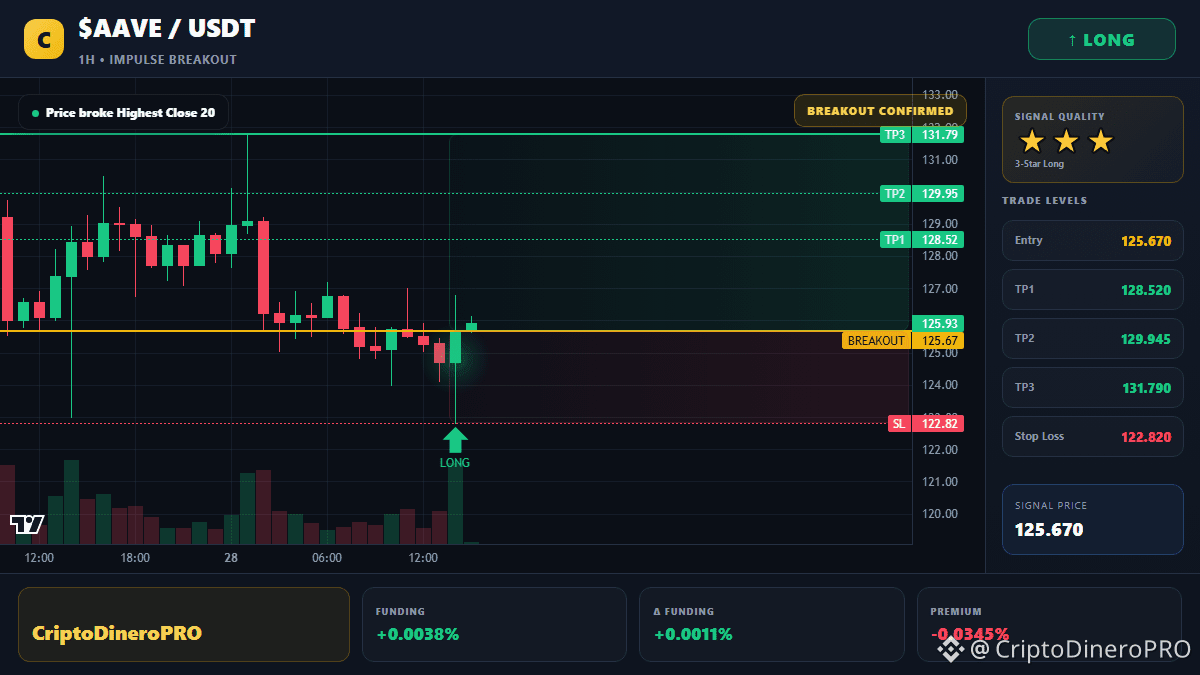Click the 131.00 price axis label

pos(940,160)
